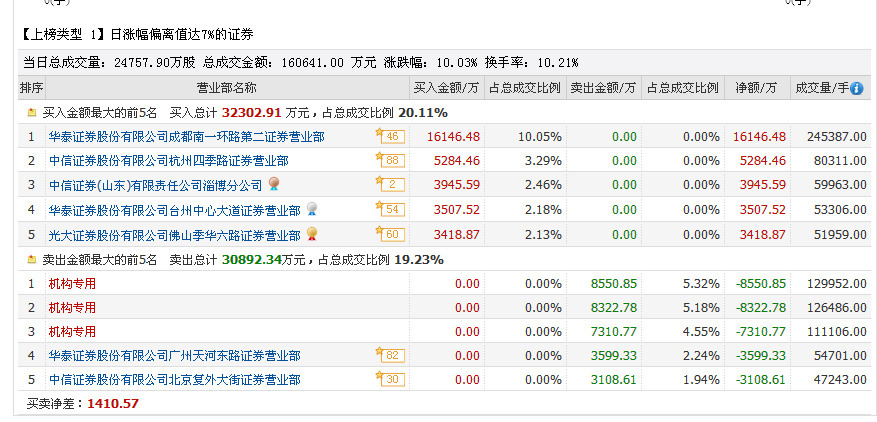The height and width of the screenshot is (422, 877).
Task: Click the info icon next to 成交量/手
Action: pos(856,88)
